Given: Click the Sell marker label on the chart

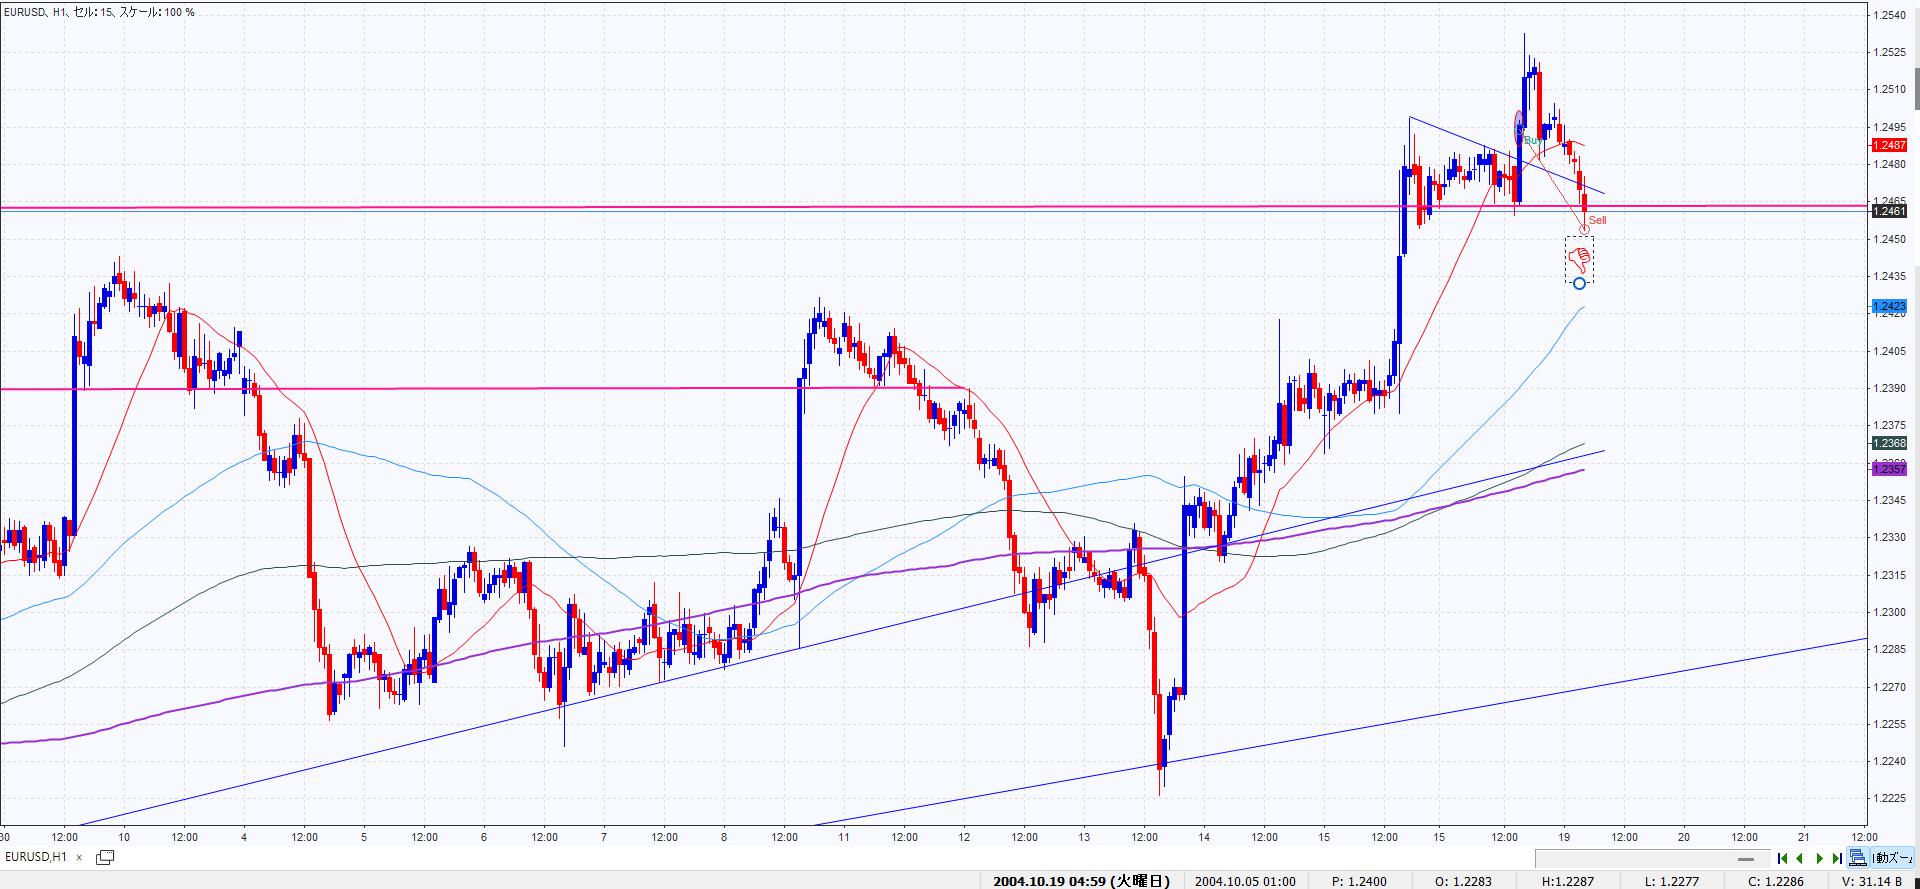Looking at the screenshot, I should click(x=1597, y=220).
